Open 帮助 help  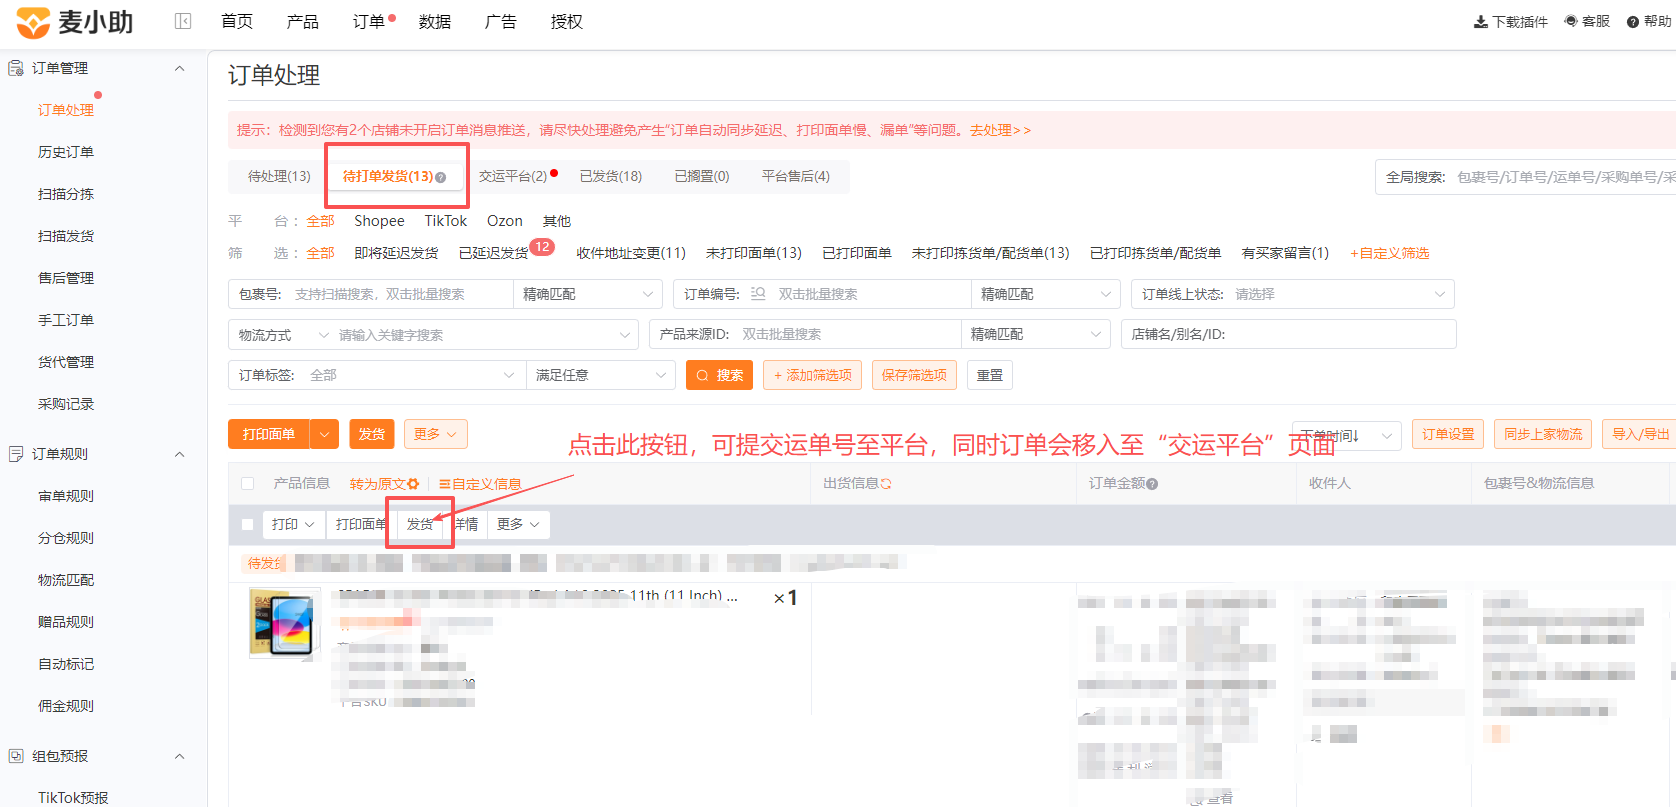tap(1649, 21)
